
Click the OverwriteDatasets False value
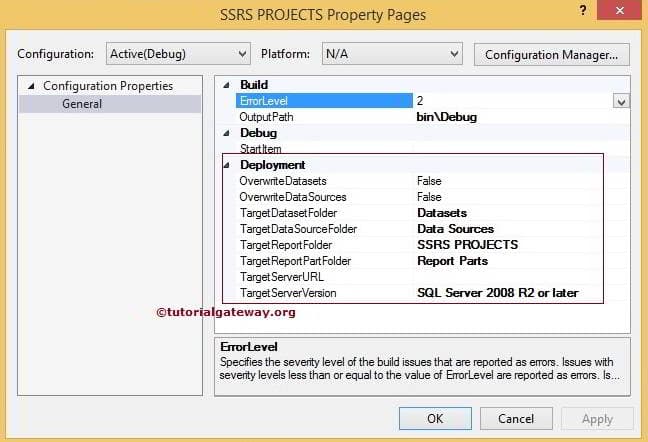pyautogui.click(x=429, y=181)
